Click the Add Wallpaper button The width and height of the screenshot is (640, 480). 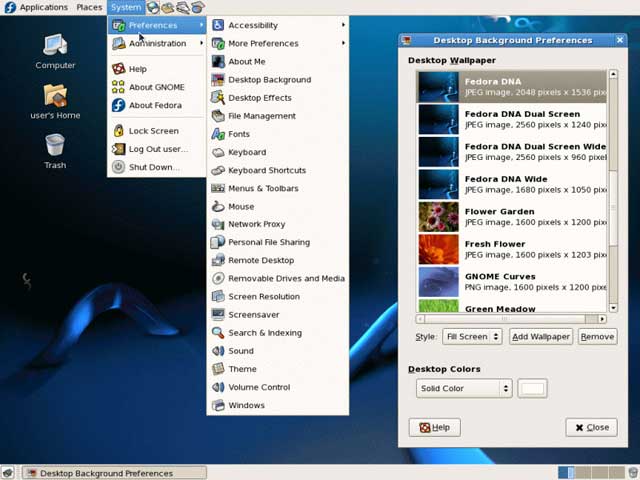[x=541, y=337]
